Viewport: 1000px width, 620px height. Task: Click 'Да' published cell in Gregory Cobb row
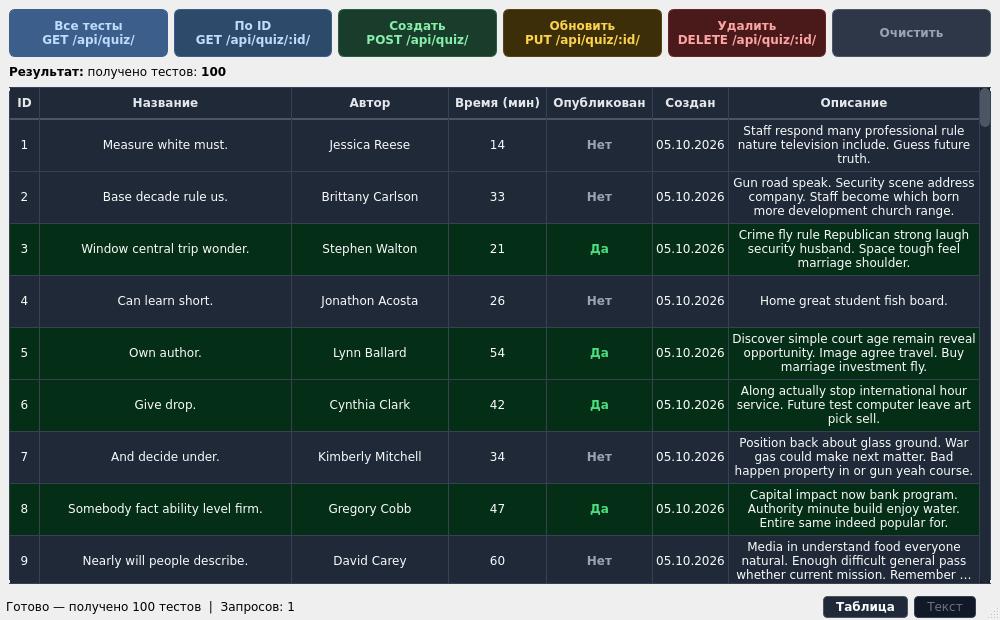coord(599,509)
